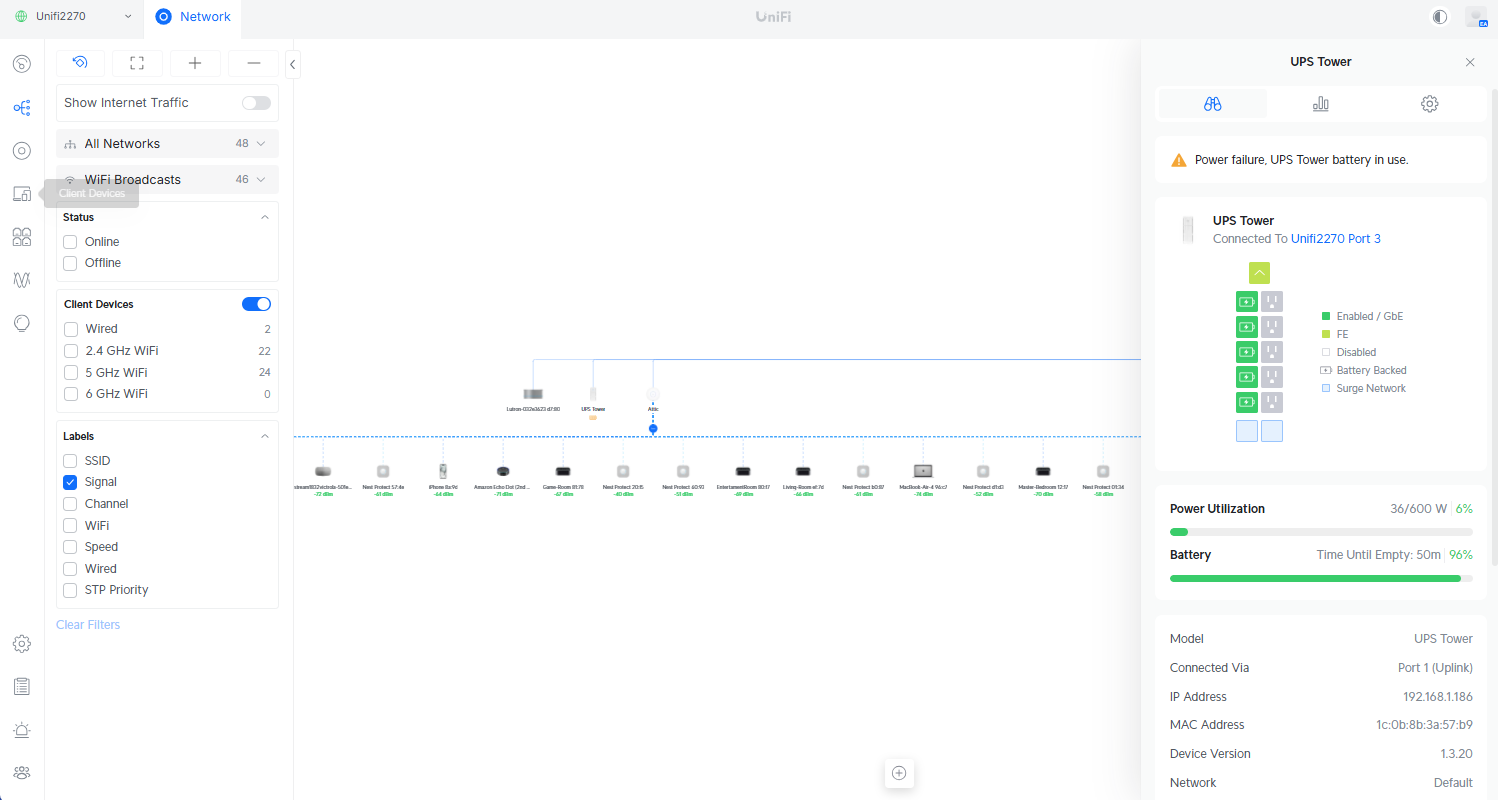The width and height of the screenshot is (1498, 800).
Task: Zoom out with the minus button
Action: (253, 63)
